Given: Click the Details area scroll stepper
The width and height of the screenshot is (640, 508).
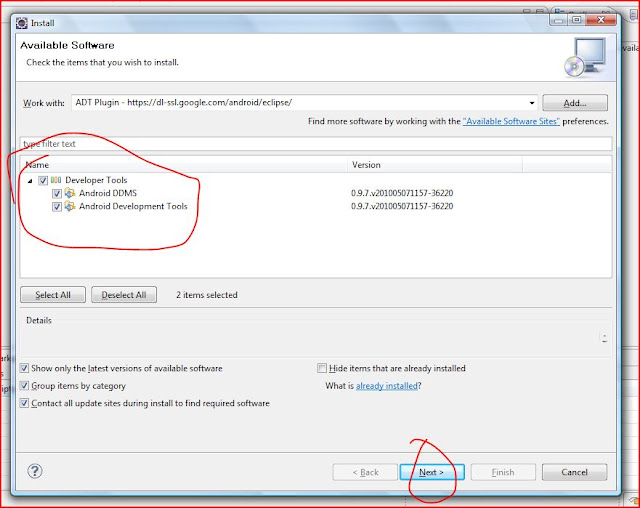Looking at the screenshot, I should tap(604, 338).
